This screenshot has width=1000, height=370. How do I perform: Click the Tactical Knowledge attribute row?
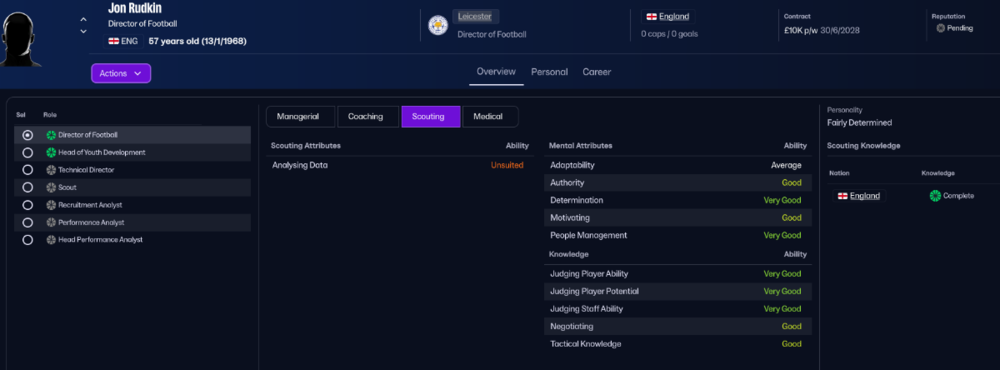(x=679, y=344)
